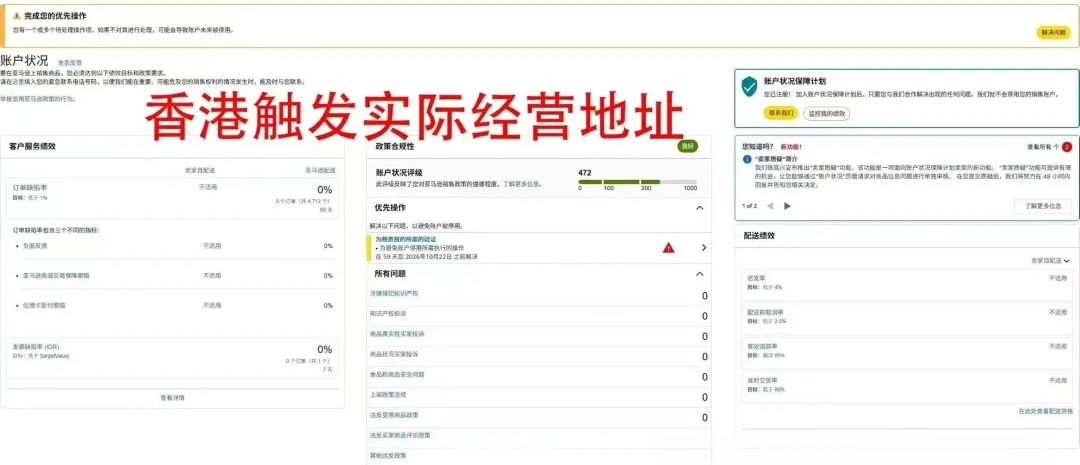Open the 卖家自配送 dropdown in 配送绩效
Image resolution: width=1080 pixels, height=465 pixels.
[x=1050, y=261]
